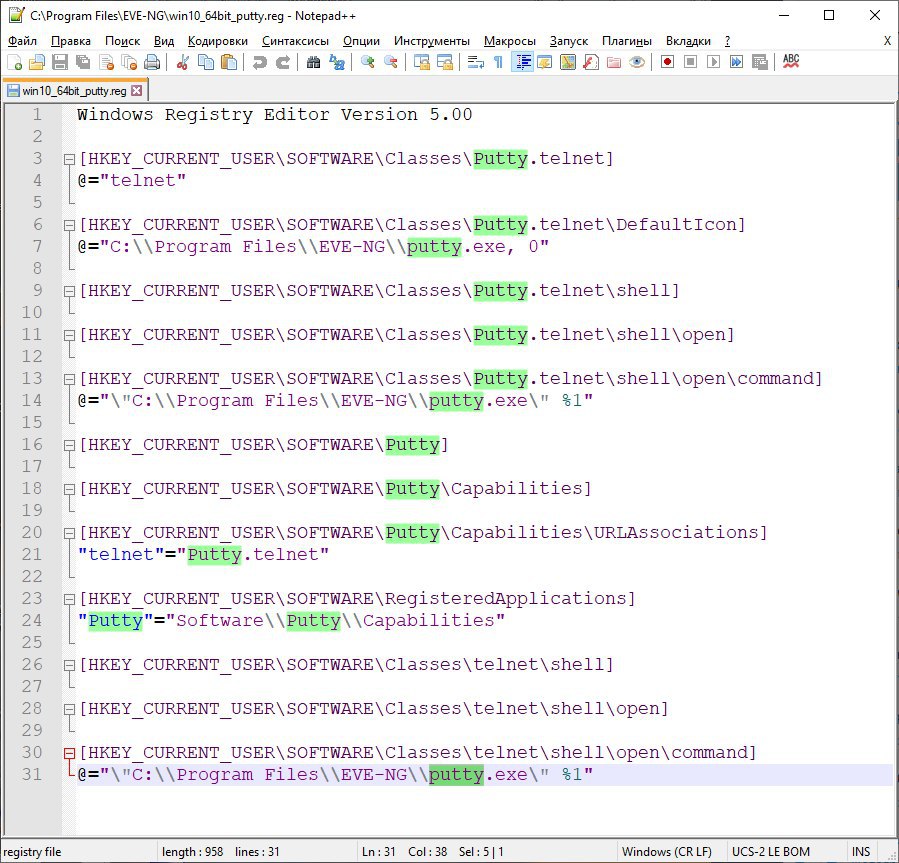Click the UCS-2 LE BOM encoding in status bar
Screen dimensions: 899x863
771,852
